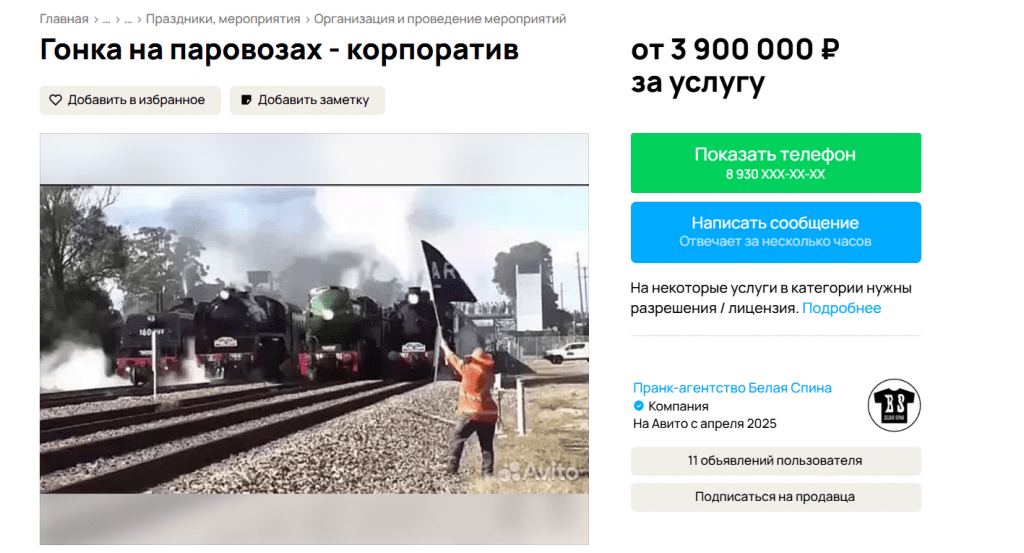1024x553 pixels.
Task: Open the Белая Спина seller logo avatar
Action: coord(894,405)
